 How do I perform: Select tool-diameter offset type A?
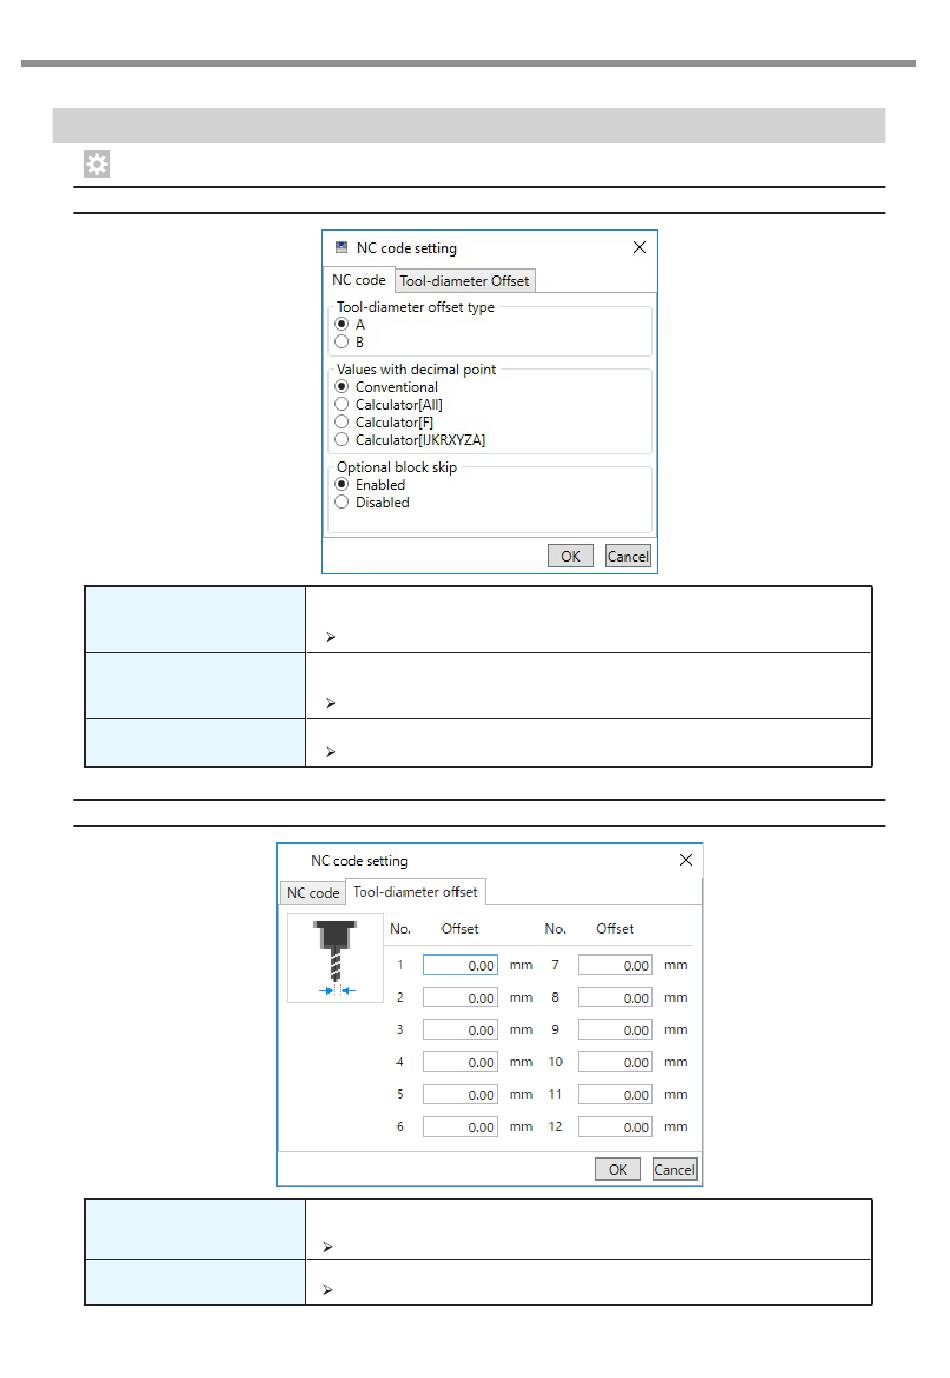(342, 324)
